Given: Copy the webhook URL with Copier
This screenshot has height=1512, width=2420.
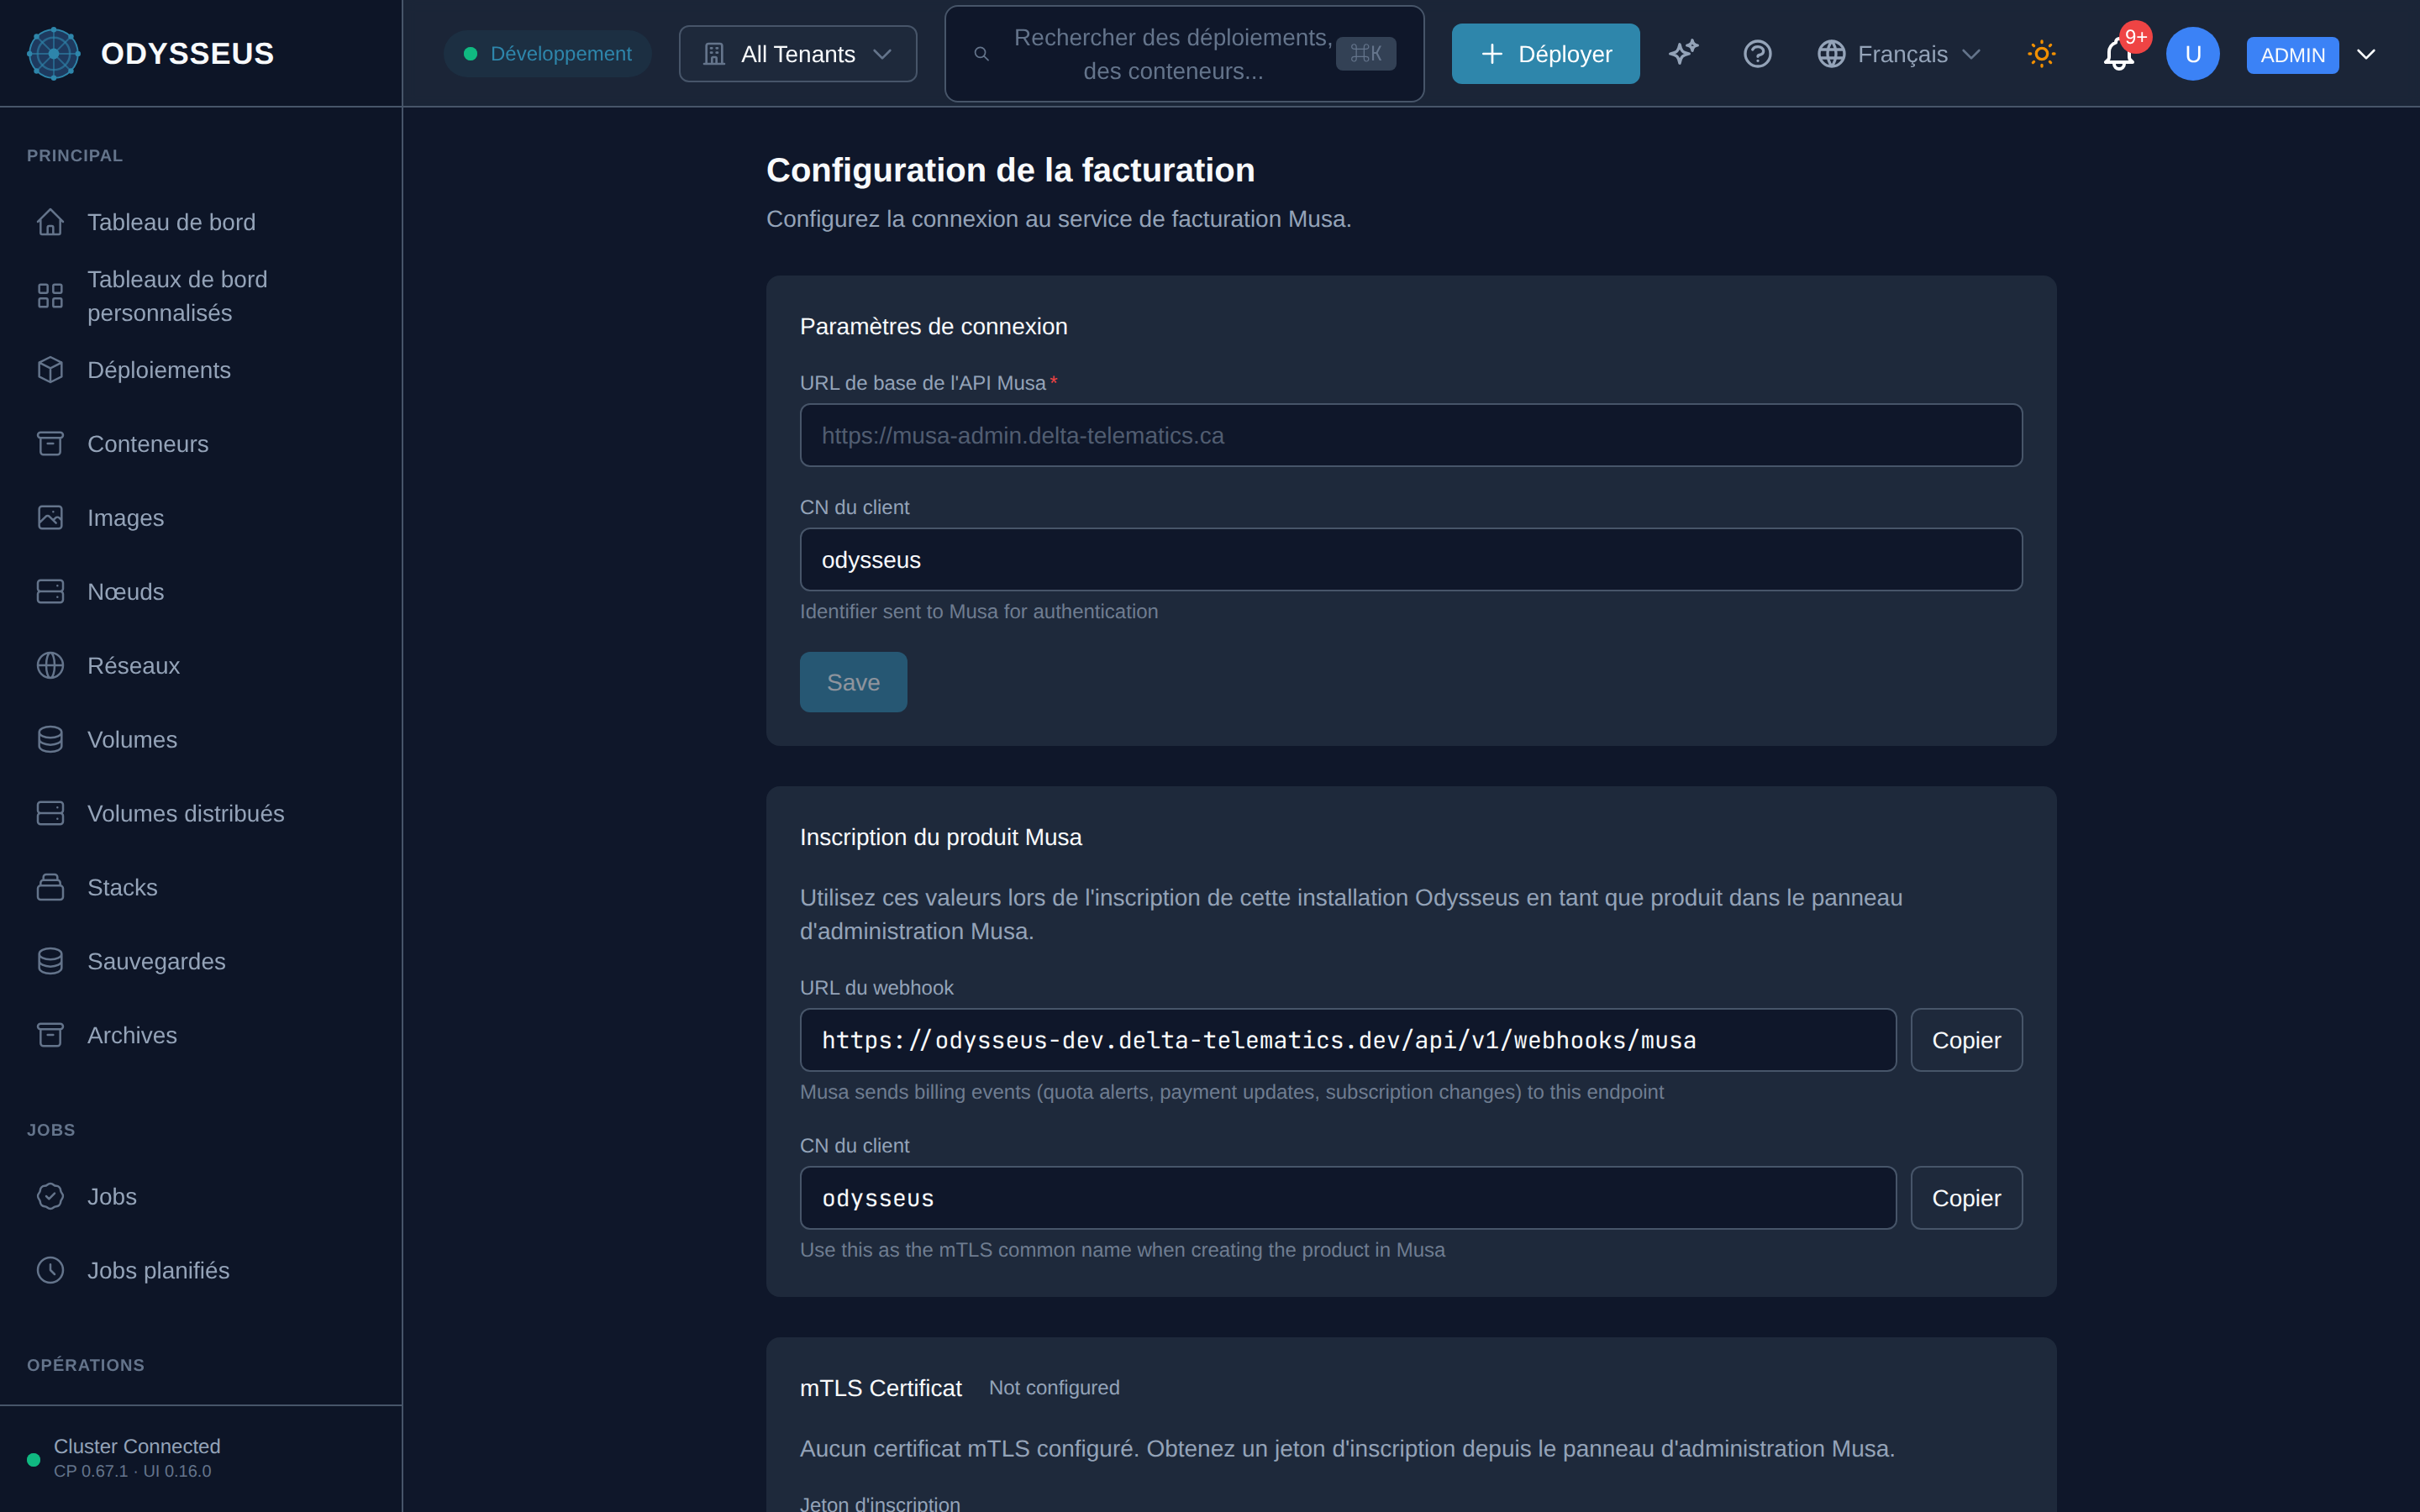Looking at the screenshot, I should (1966, 1040).
